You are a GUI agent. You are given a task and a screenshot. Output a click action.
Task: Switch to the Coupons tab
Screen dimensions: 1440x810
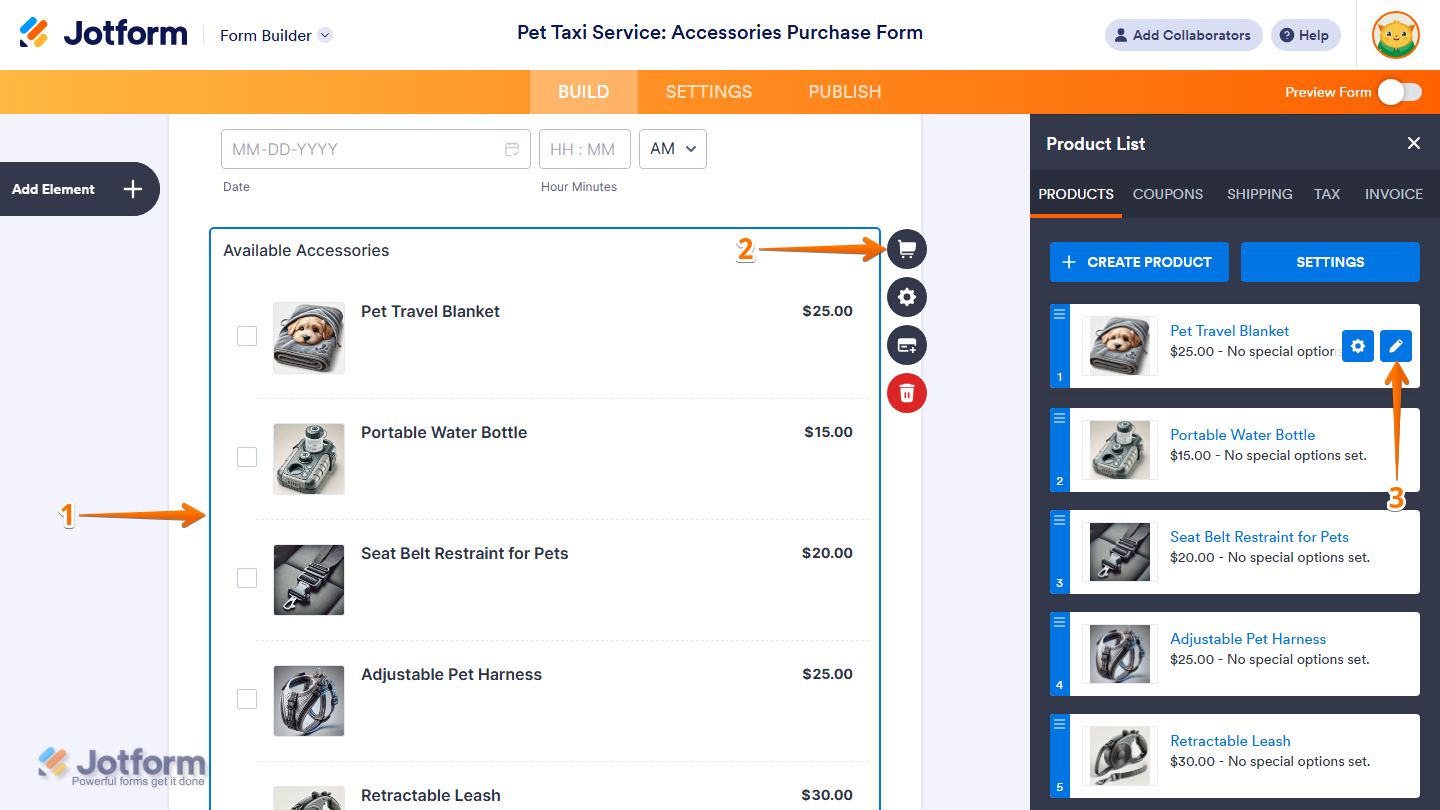point(1168,194)
